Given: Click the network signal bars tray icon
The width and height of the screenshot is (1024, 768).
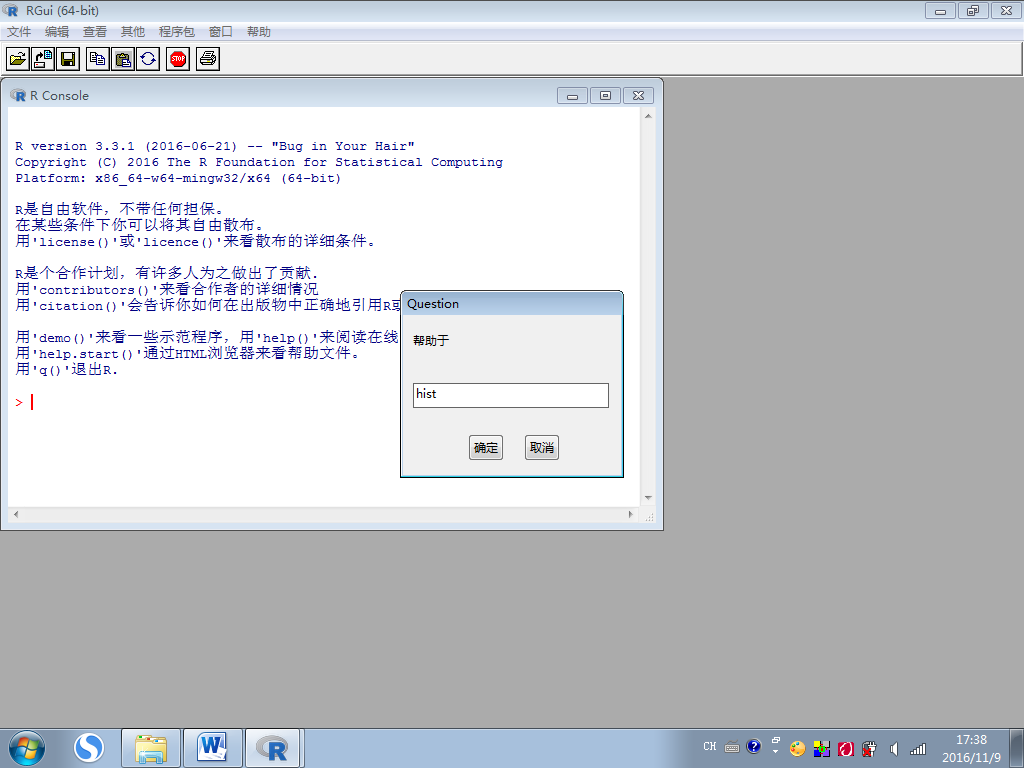Looking at the screenshot, I should click(x=918, y=749).
